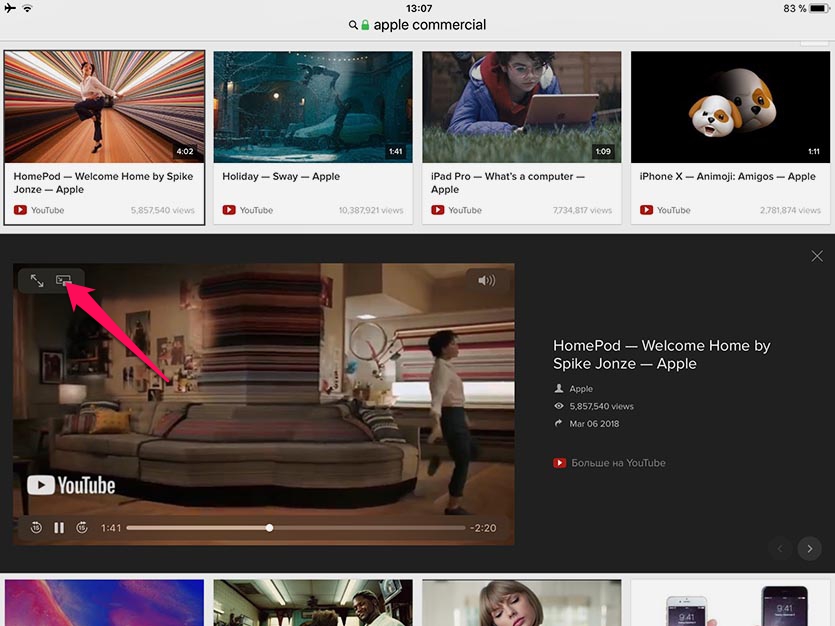Image resolution: width=835 pixels, height=626 pixels.
Task: Click the elapsed time '1:41' in player
Action: (x=111, y=528)
